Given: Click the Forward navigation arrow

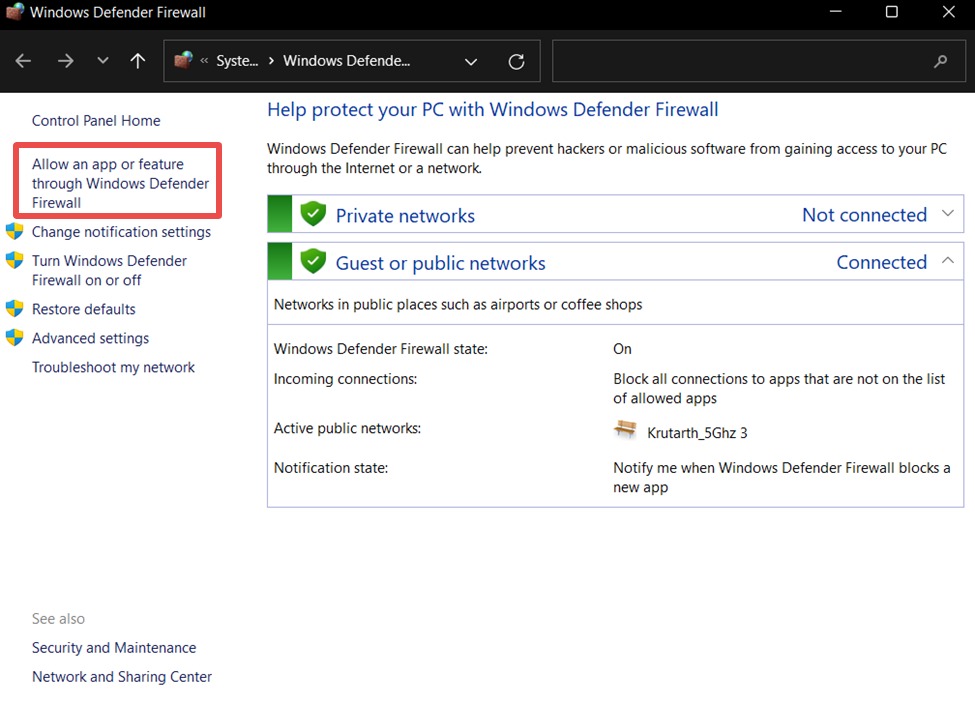Looking at the screenshot, I should point(66,61).
